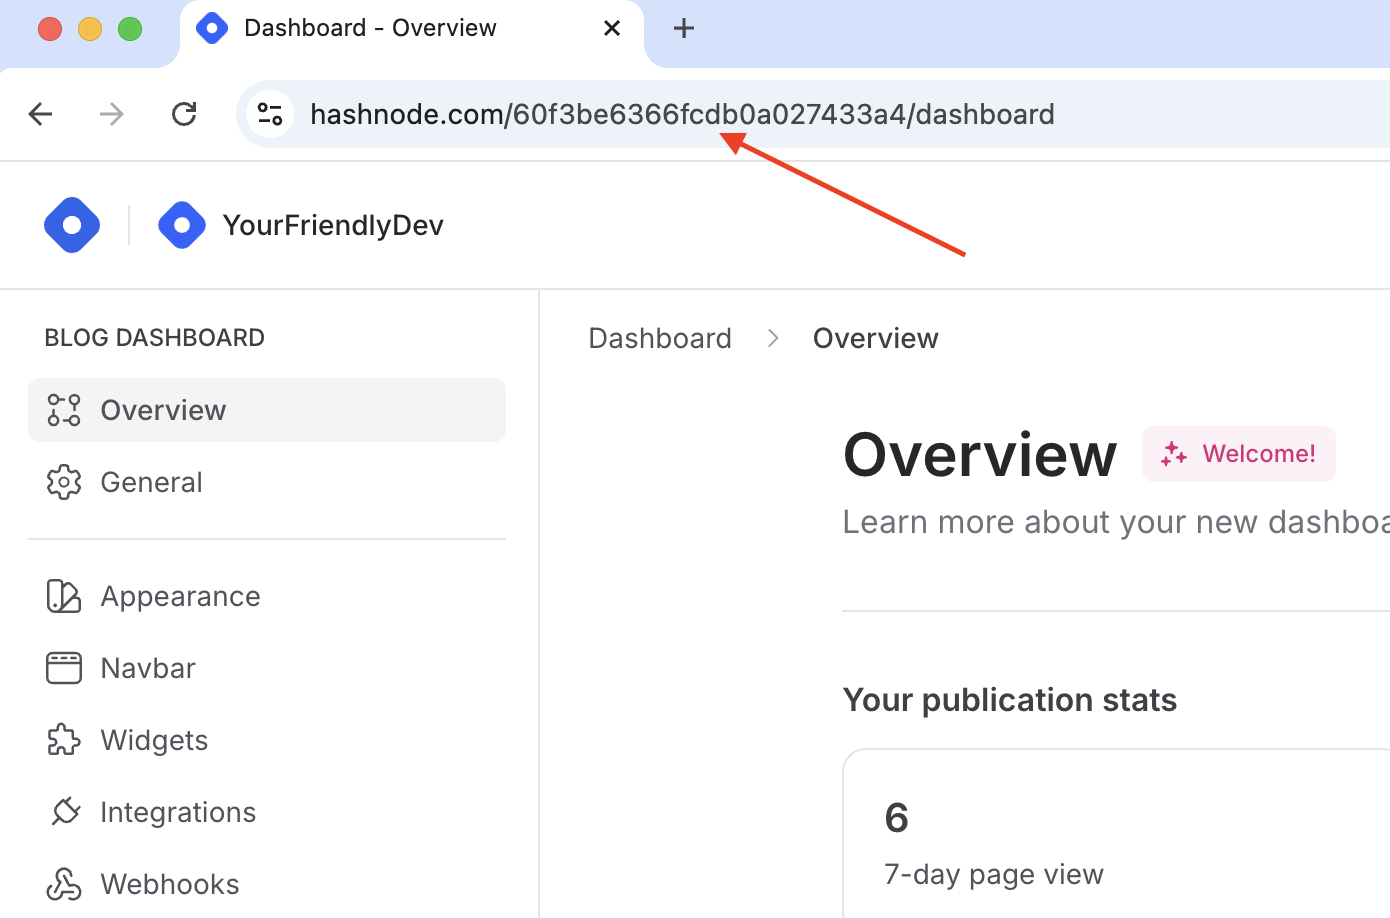Screen dimensions: 1390x918
Task: Open a new browser tab
Action: click(684, 28)
